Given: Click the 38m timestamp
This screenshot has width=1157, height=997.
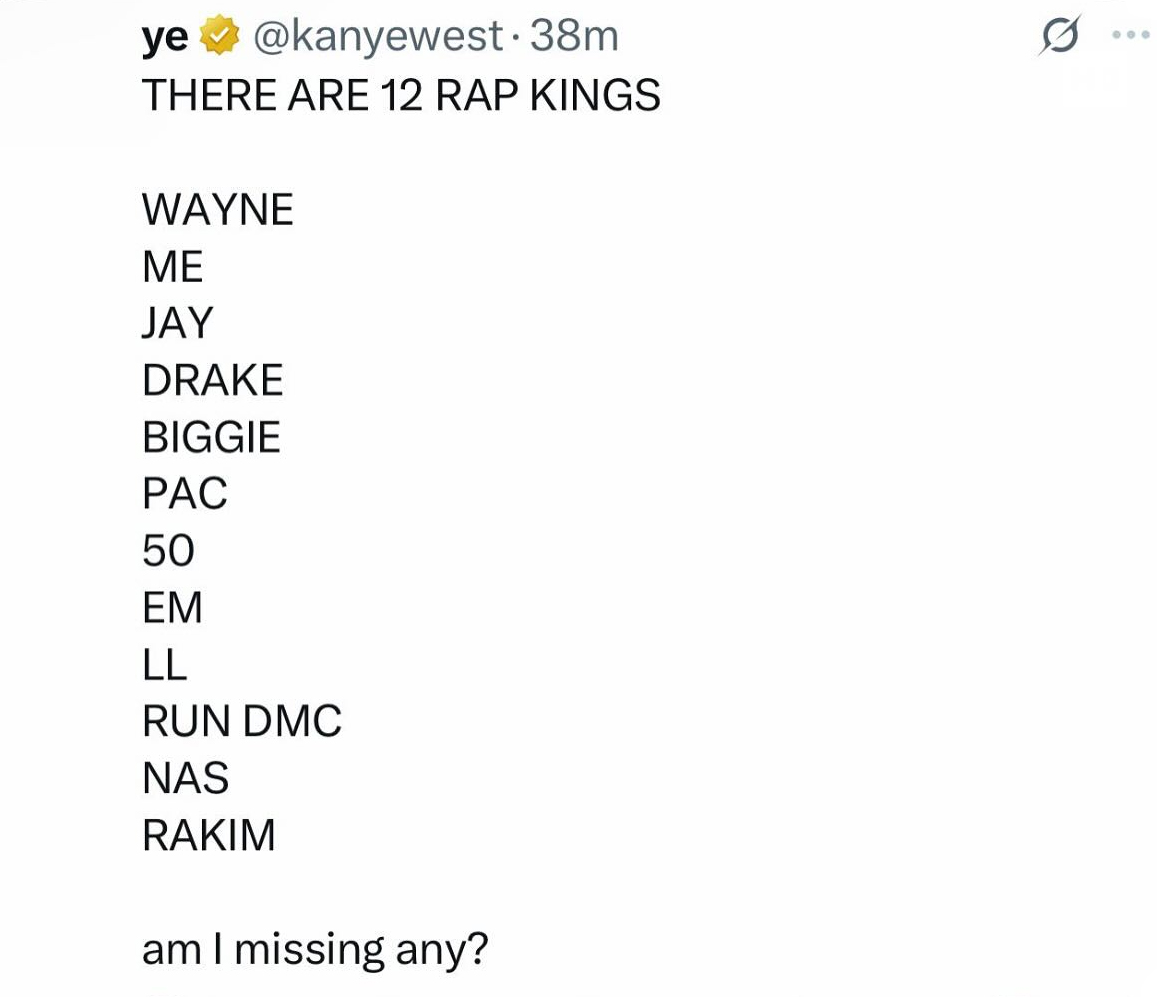Looking at the screenshot, I should [574, 36].
